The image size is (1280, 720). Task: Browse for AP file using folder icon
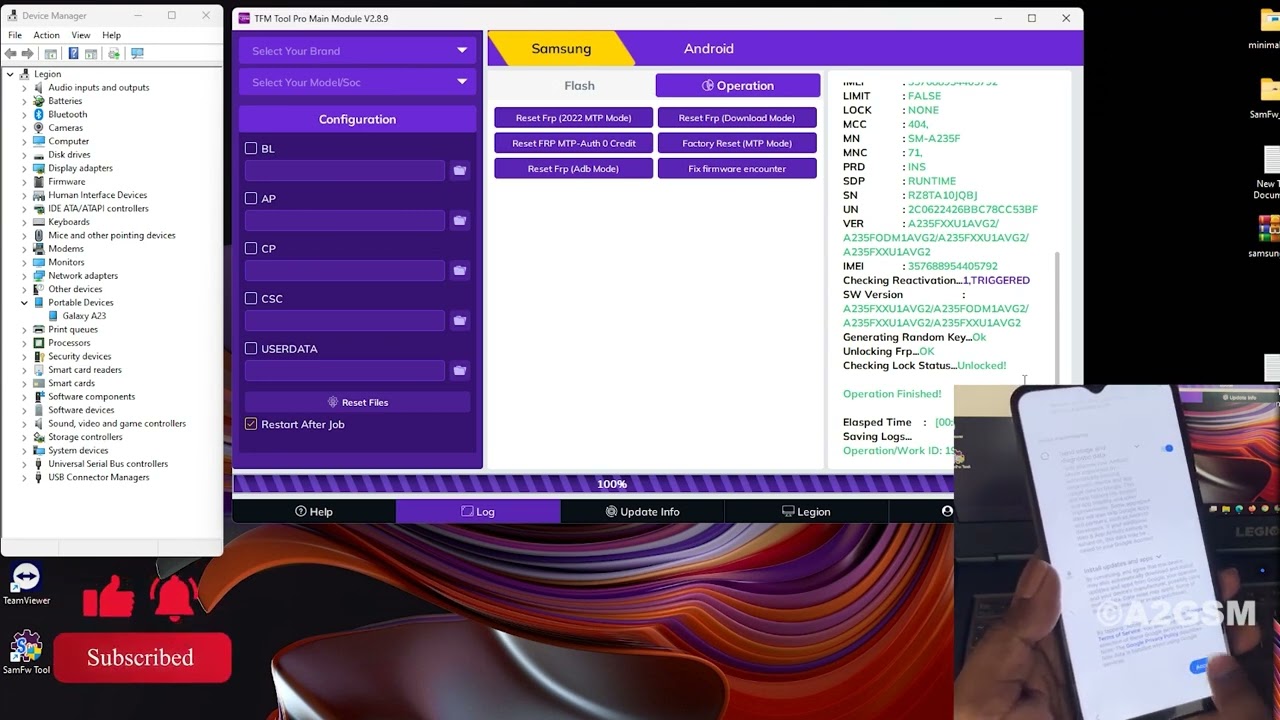pos(459,221)
